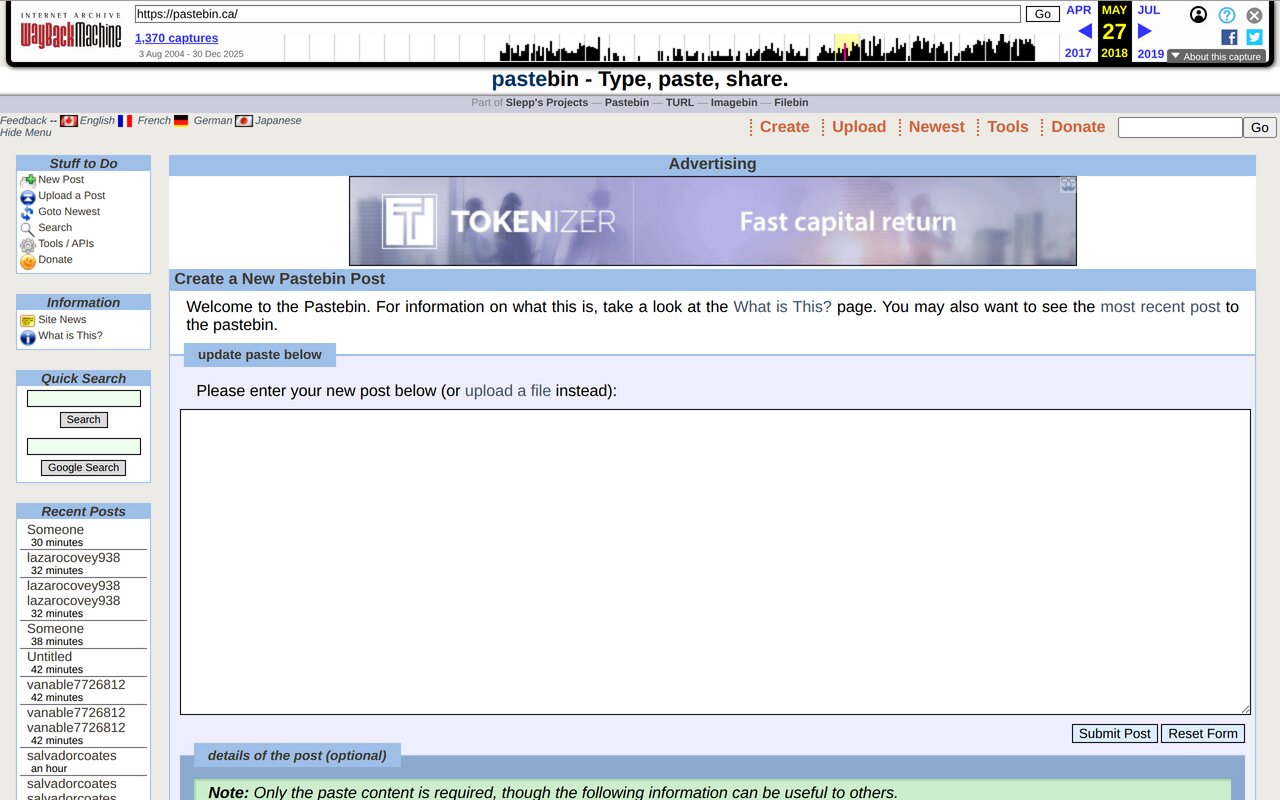Click the Tools / APIs gear icon

point(27,243)
